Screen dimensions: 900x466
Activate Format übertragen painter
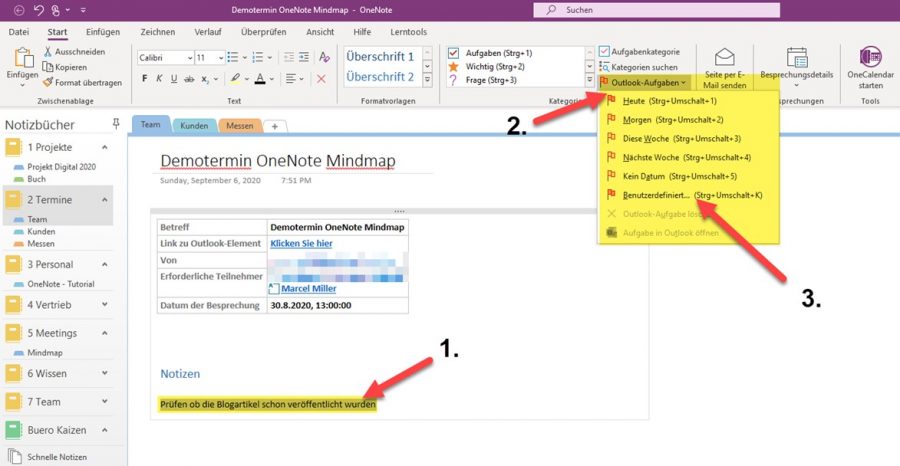82,83
